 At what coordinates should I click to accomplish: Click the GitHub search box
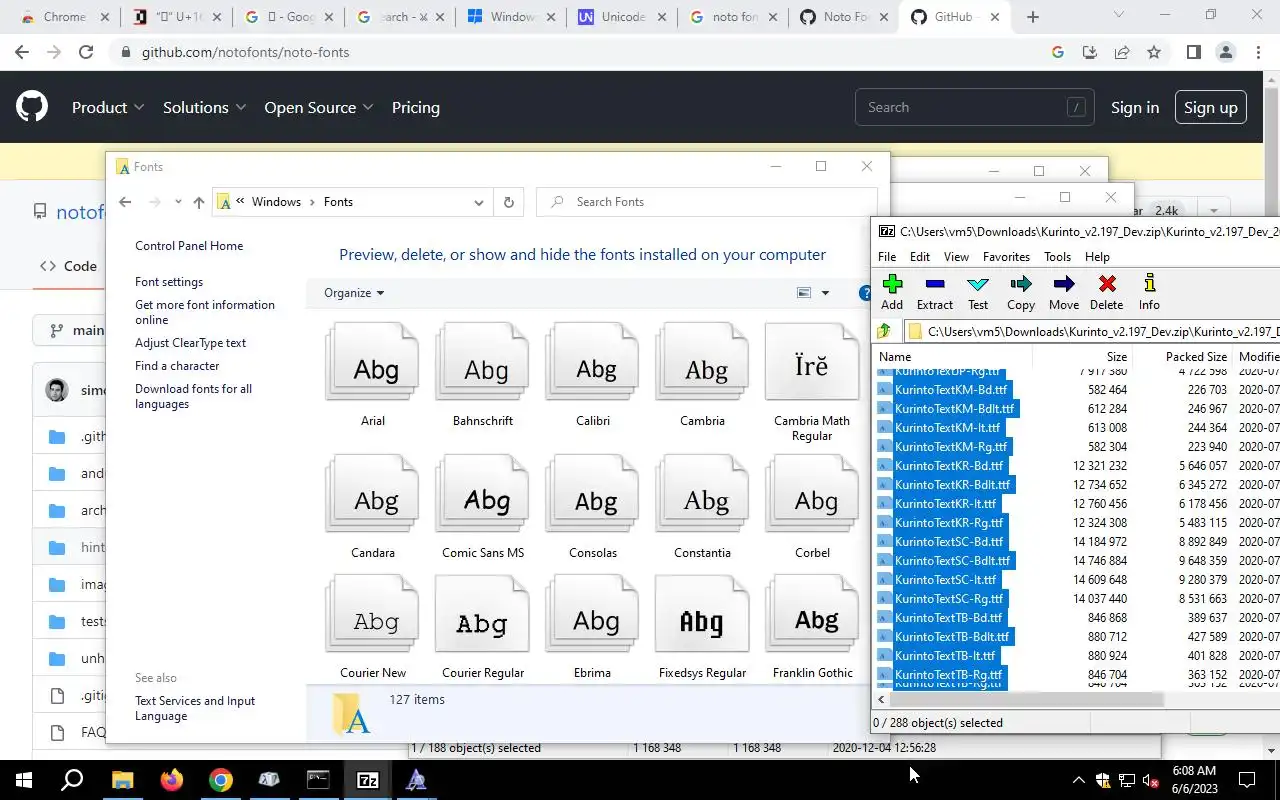pyautogui.click(x=974, y=107)
